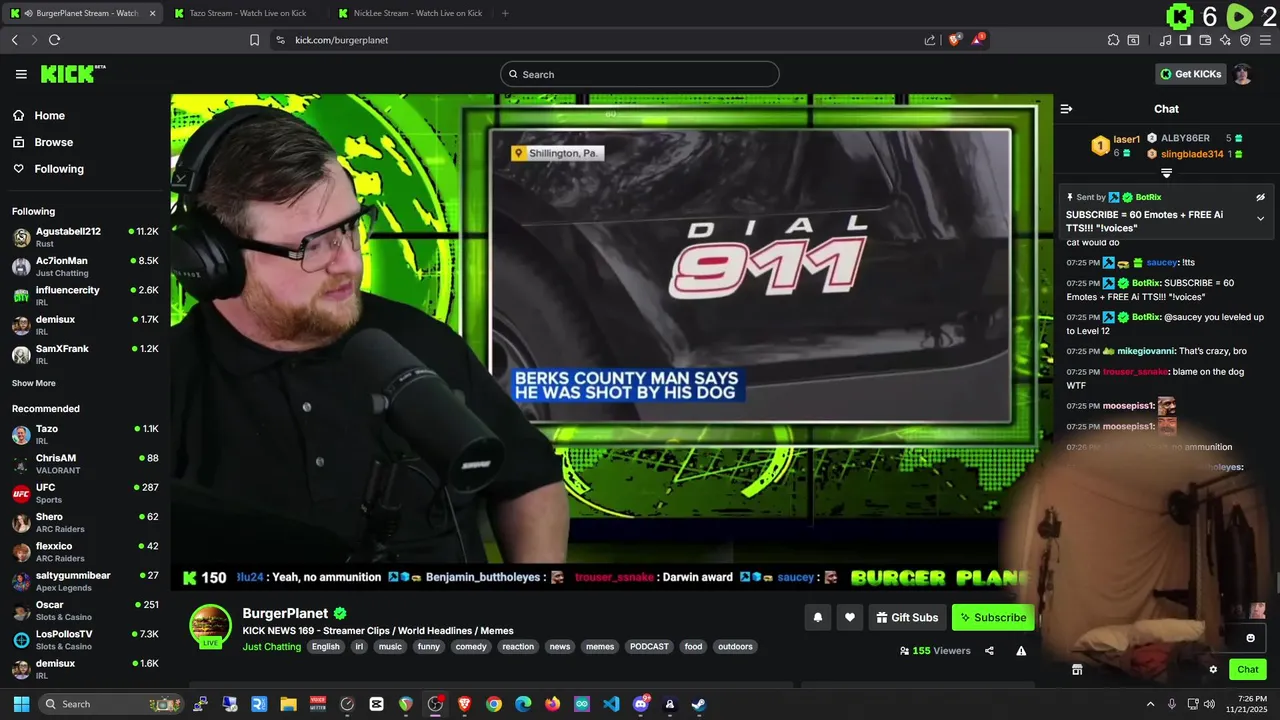Open Windows Start menu
This screenshot has width=1280, height=720.
pyautogui.click(x=21, y=704)
